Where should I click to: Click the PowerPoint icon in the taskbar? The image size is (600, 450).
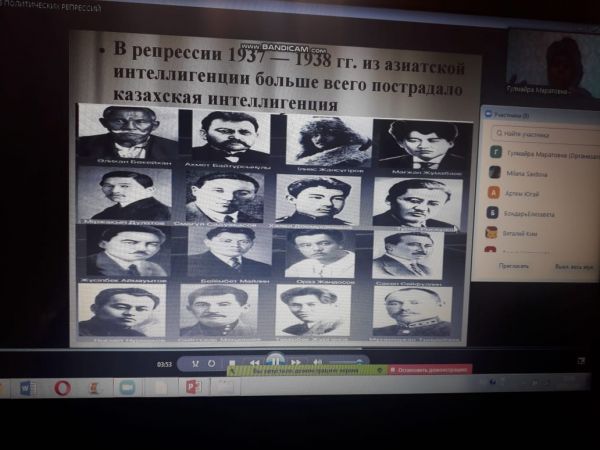192,387
